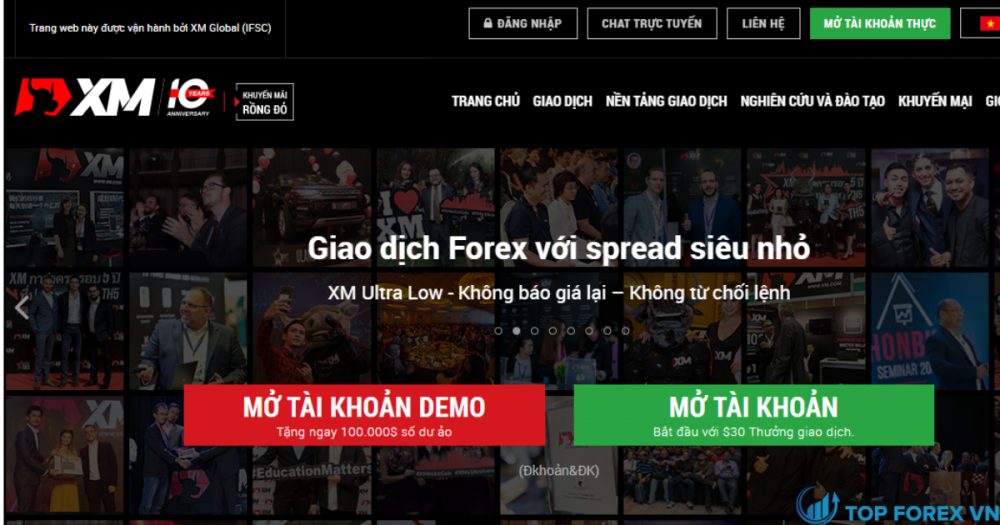This screenshot has height=525, width=1000.
Task: Expand the Nghiên Cứu Và Đào Tạo menu
Action: pyautogui.click(x=812, y=101)
